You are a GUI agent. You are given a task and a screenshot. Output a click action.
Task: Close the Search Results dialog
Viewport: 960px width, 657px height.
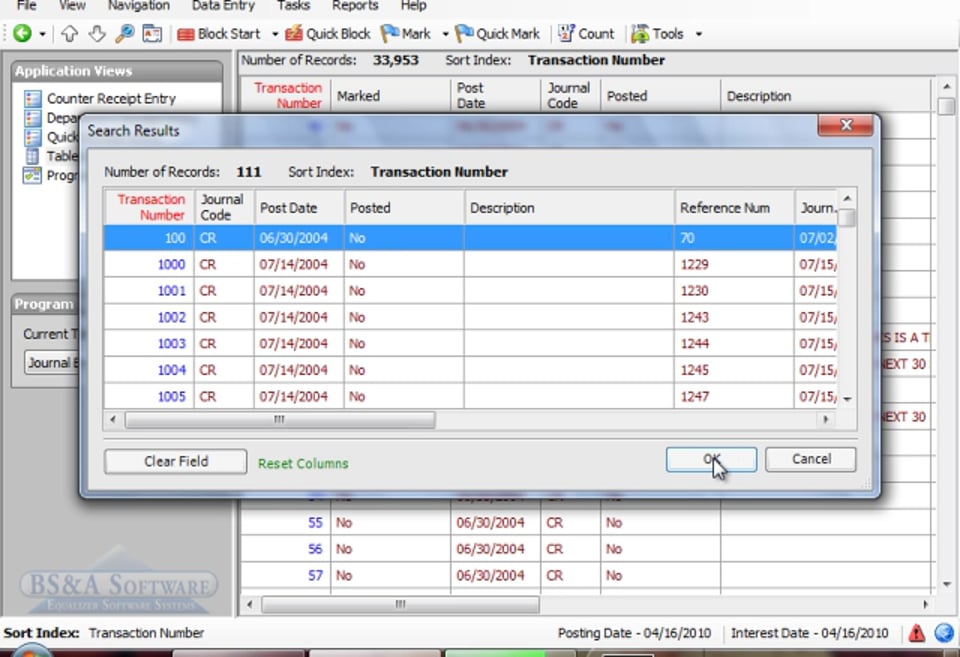[x=846, y=126]
